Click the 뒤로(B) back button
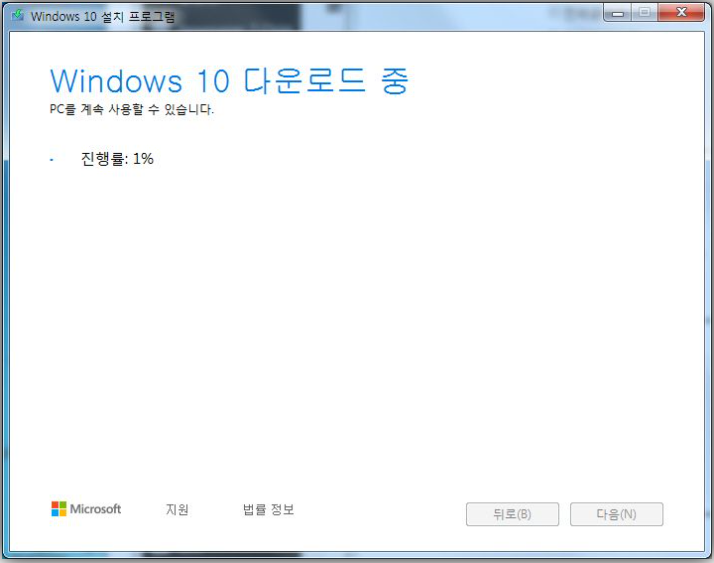Viewport: 714px width, 563px height. click(x=512, y=514)
